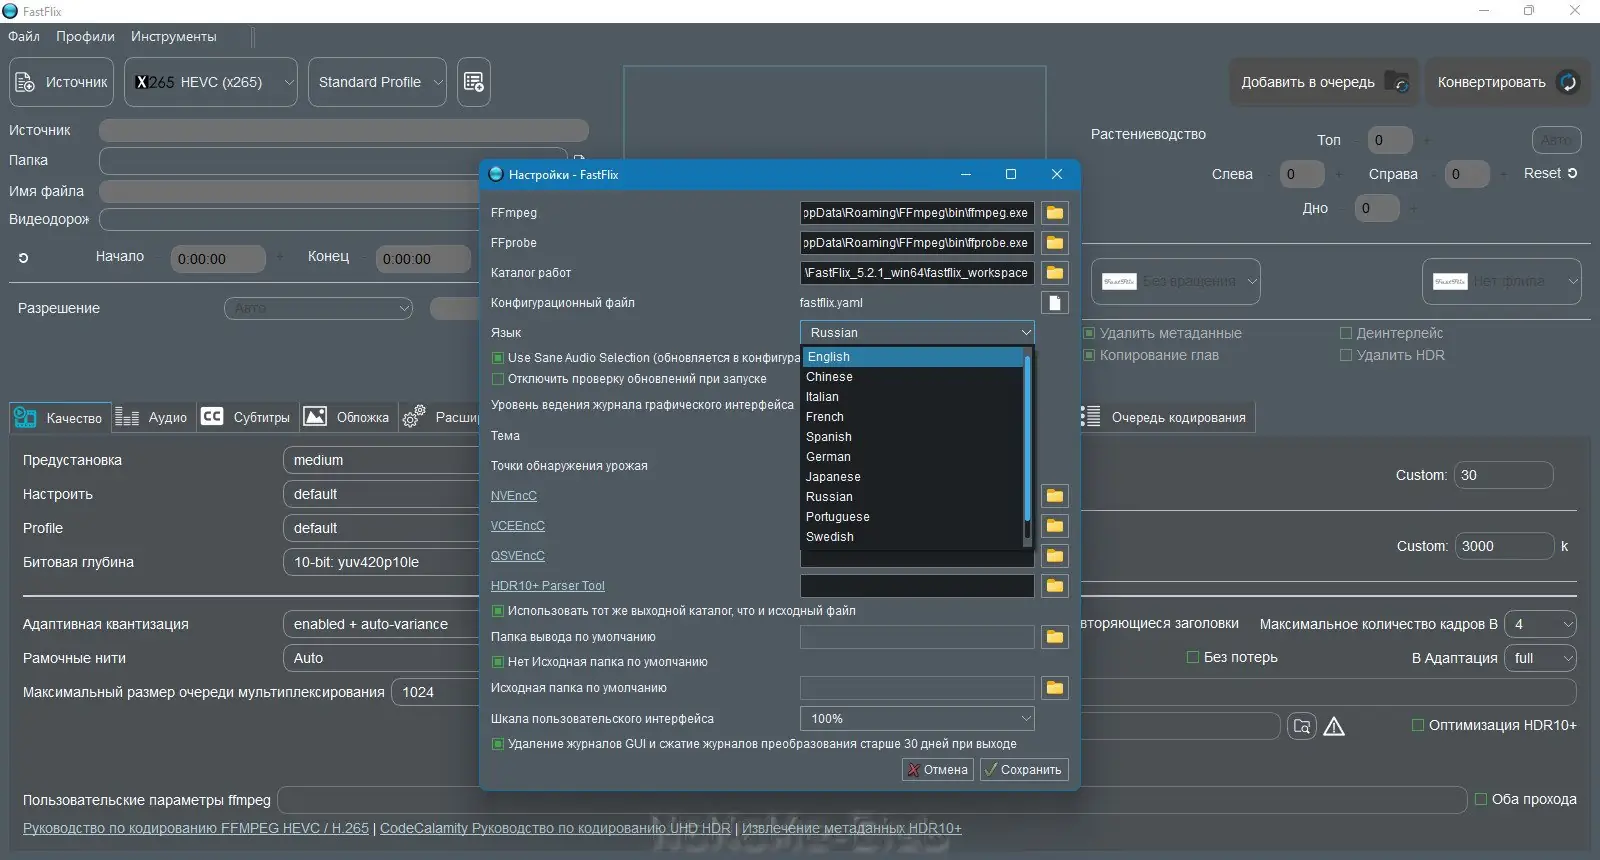This screenshot has height=860, width=1600.
Task: Open the Файл menu
Action: pyautogui.click(x=24, y=37)
